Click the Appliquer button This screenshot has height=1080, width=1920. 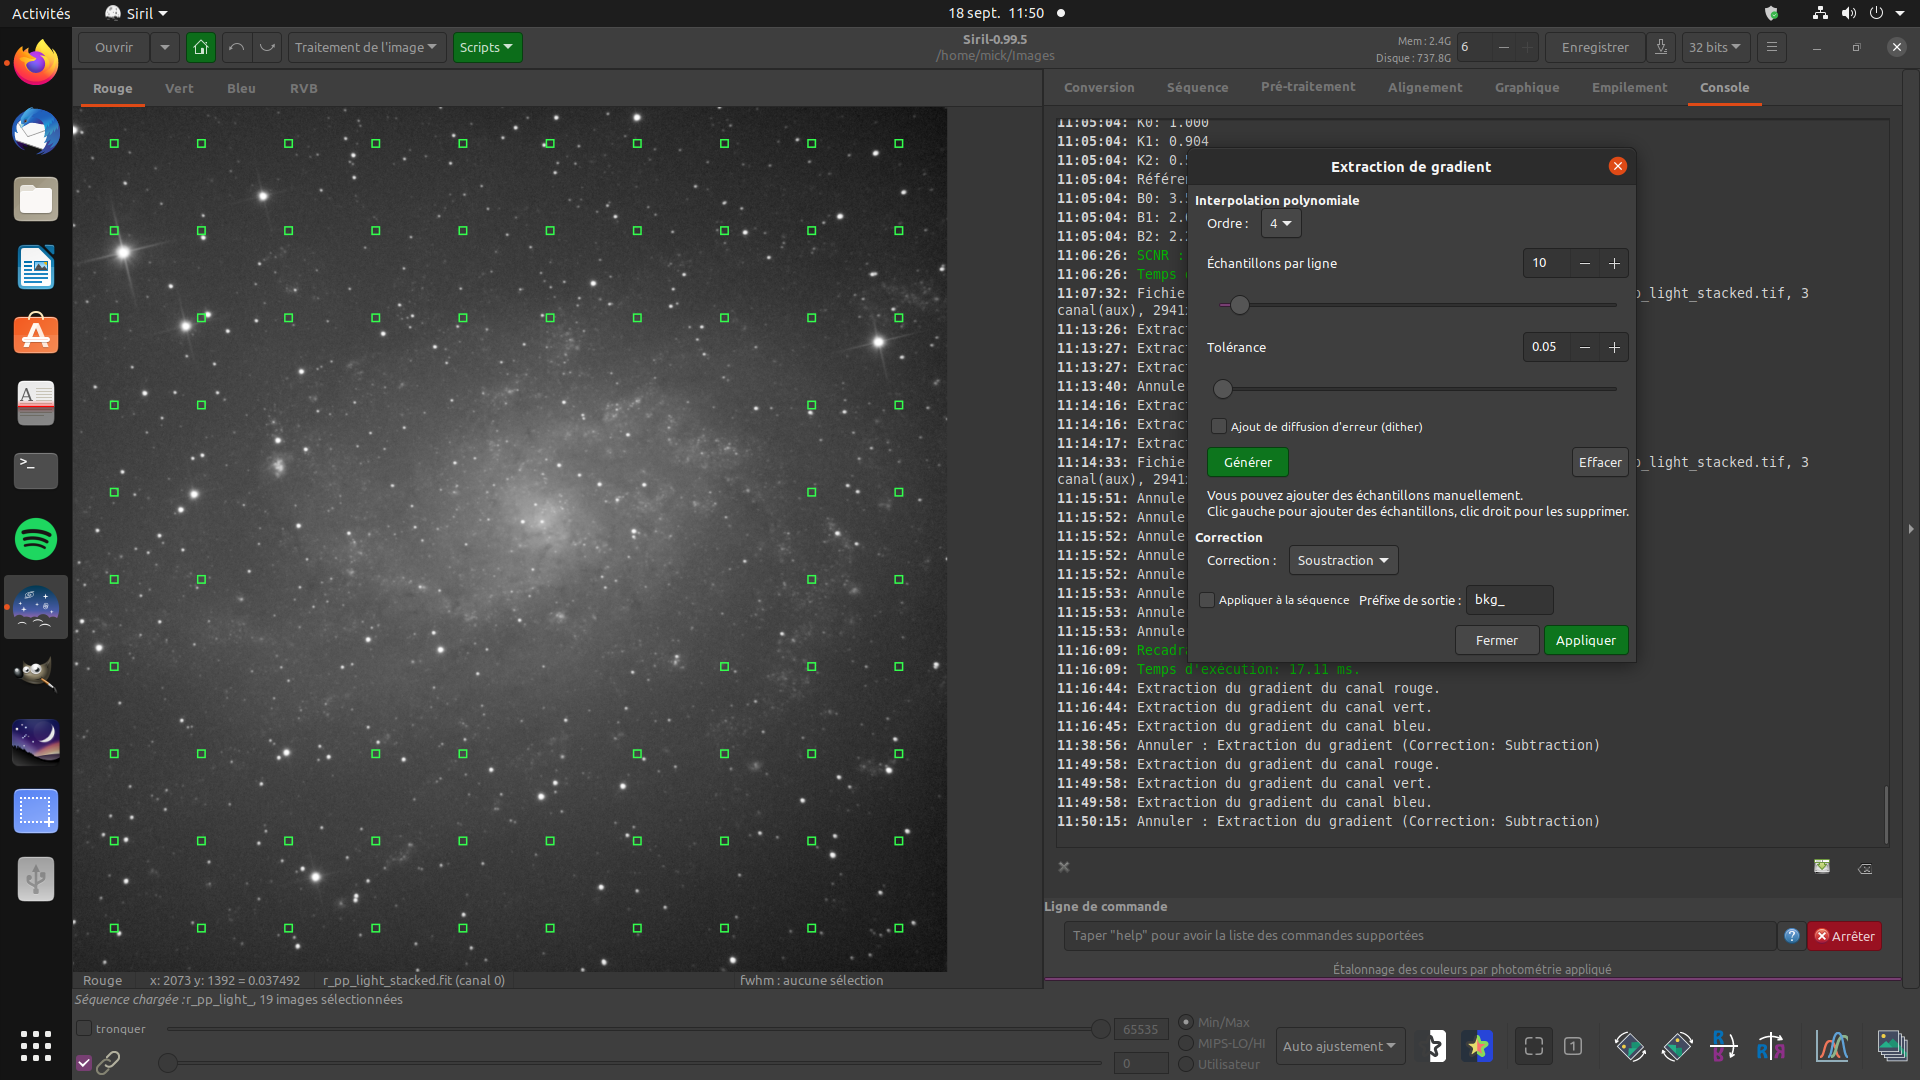point(1585,640)
